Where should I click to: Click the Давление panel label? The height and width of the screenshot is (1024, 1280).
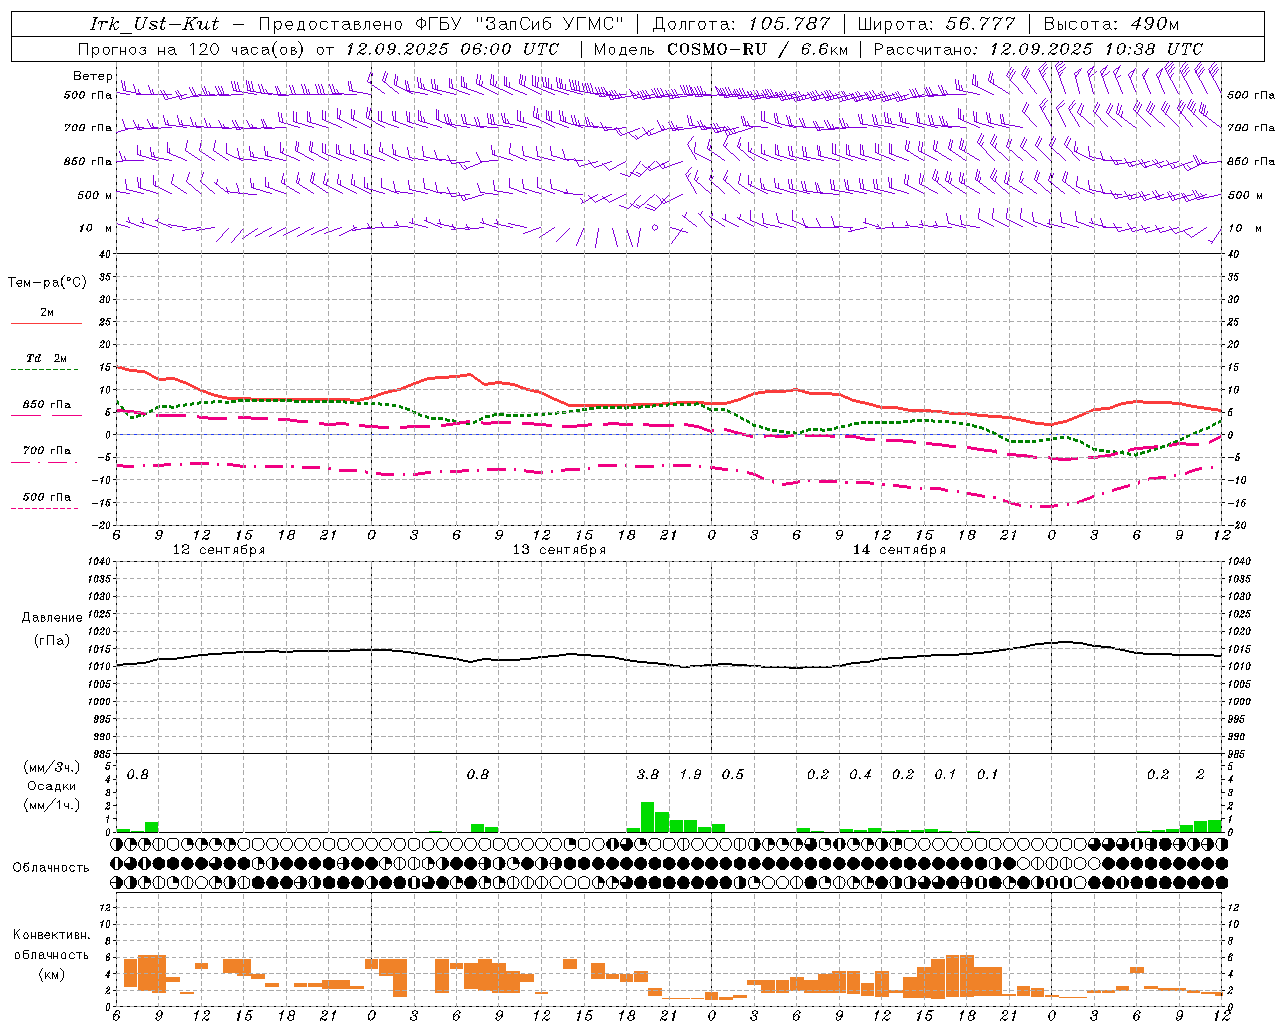tap(52, 618)
